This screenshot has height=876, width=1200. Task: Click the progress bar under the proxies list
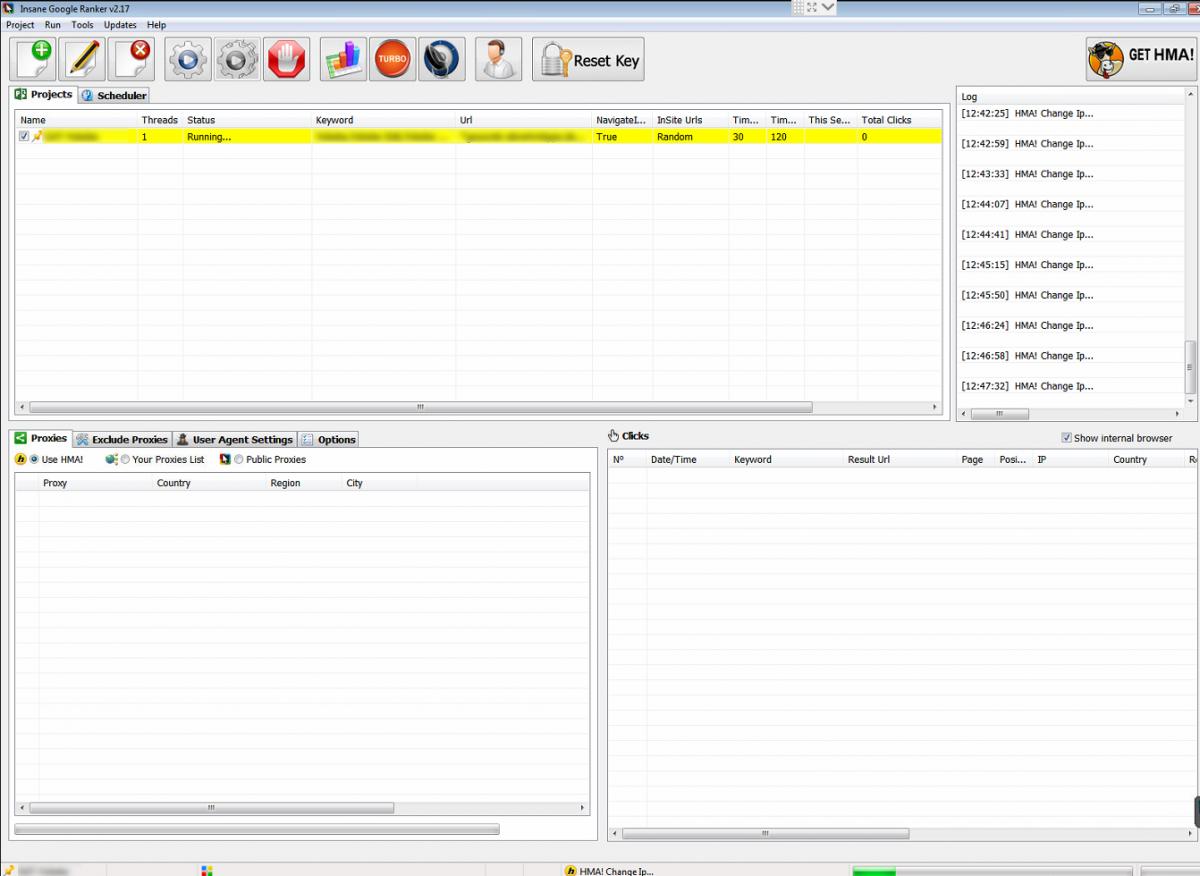(x=256, y=829)
